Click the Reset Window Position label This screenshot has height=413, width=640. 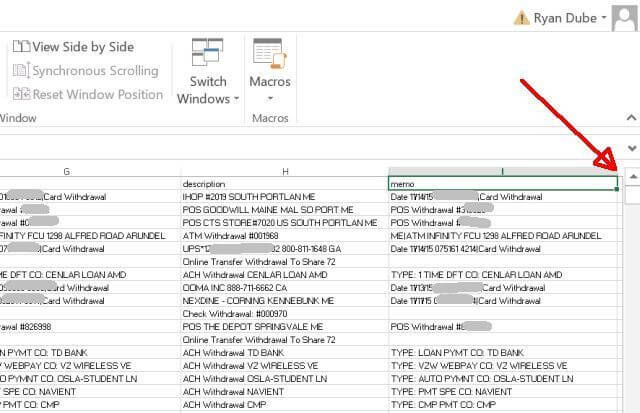click(98, 94)
